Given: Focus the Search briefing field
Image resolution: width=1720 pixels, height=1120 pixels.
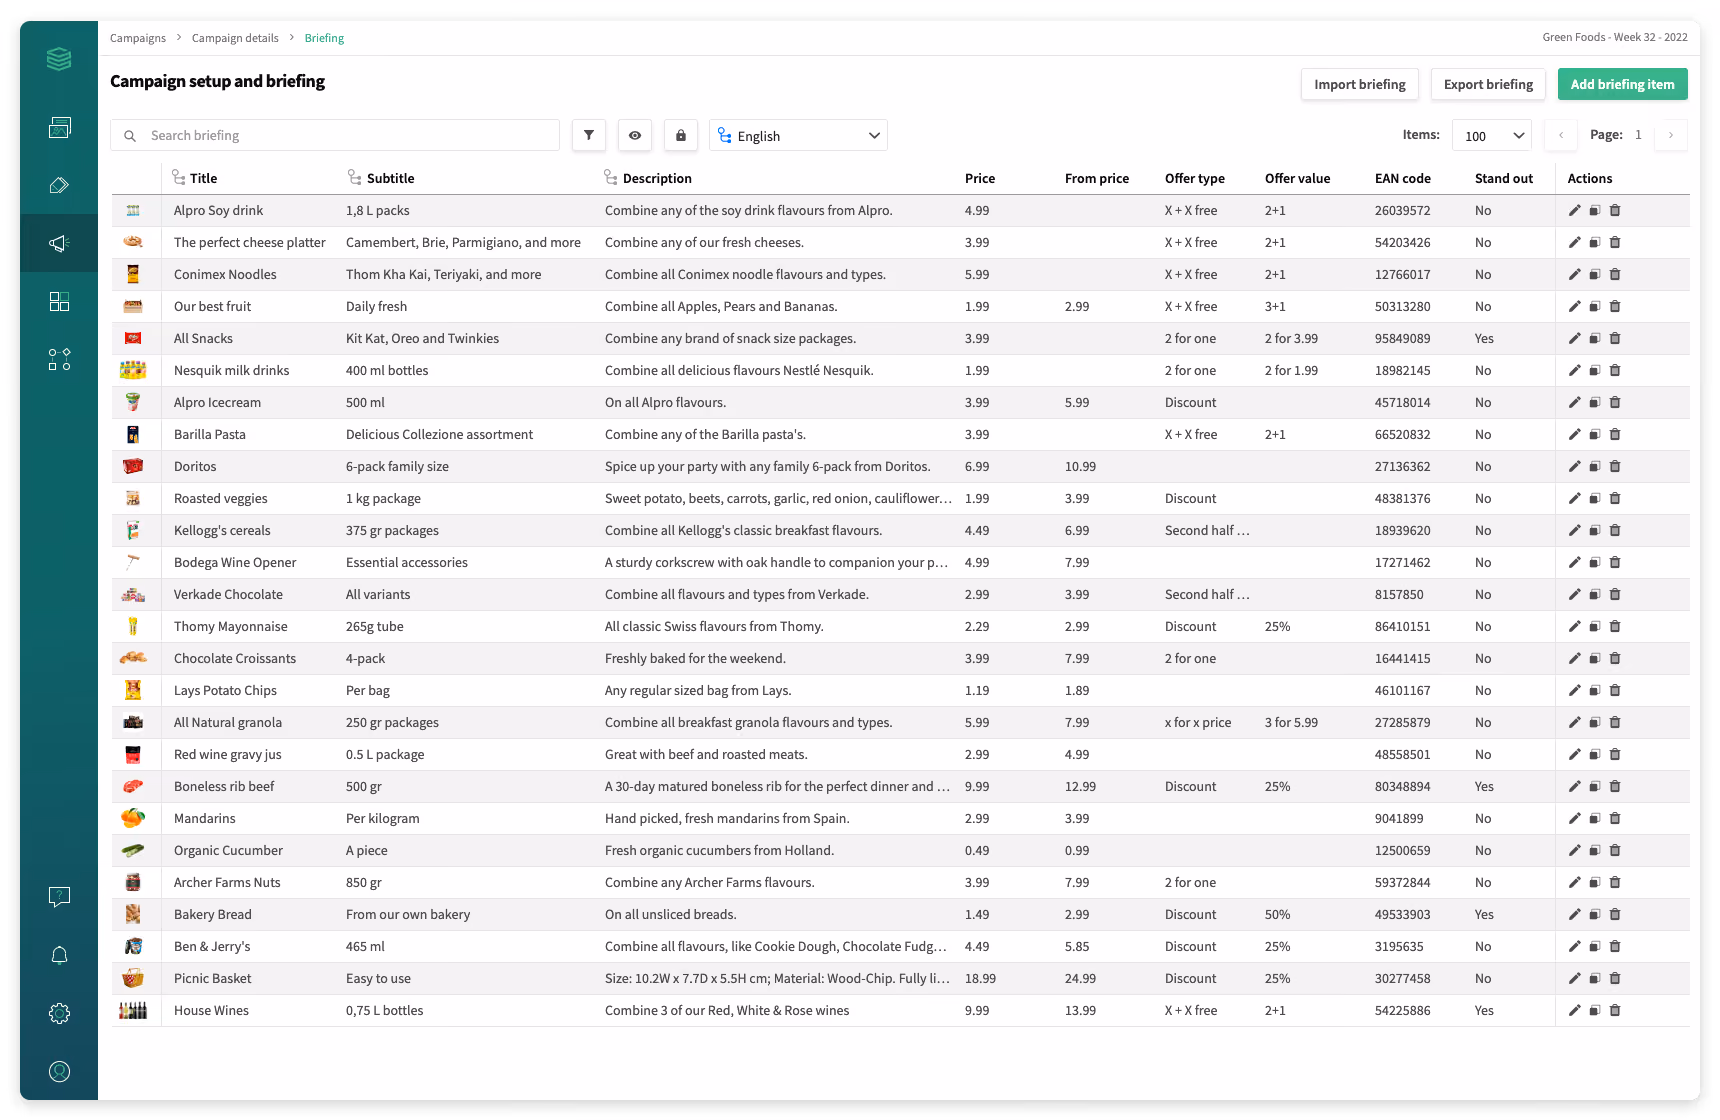Looking at the screenshot, I should 335,135.
